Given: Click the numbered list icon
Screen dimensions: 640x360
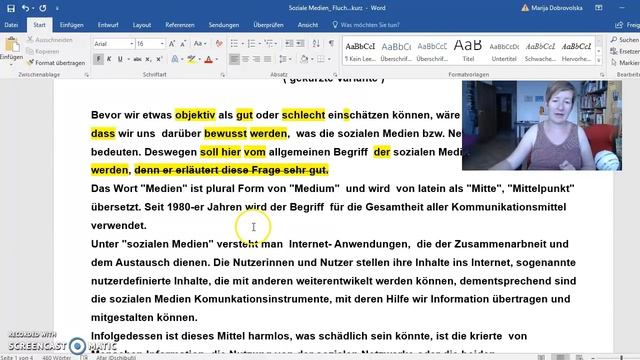Looking at the screenshot, I should pos(251,43).
